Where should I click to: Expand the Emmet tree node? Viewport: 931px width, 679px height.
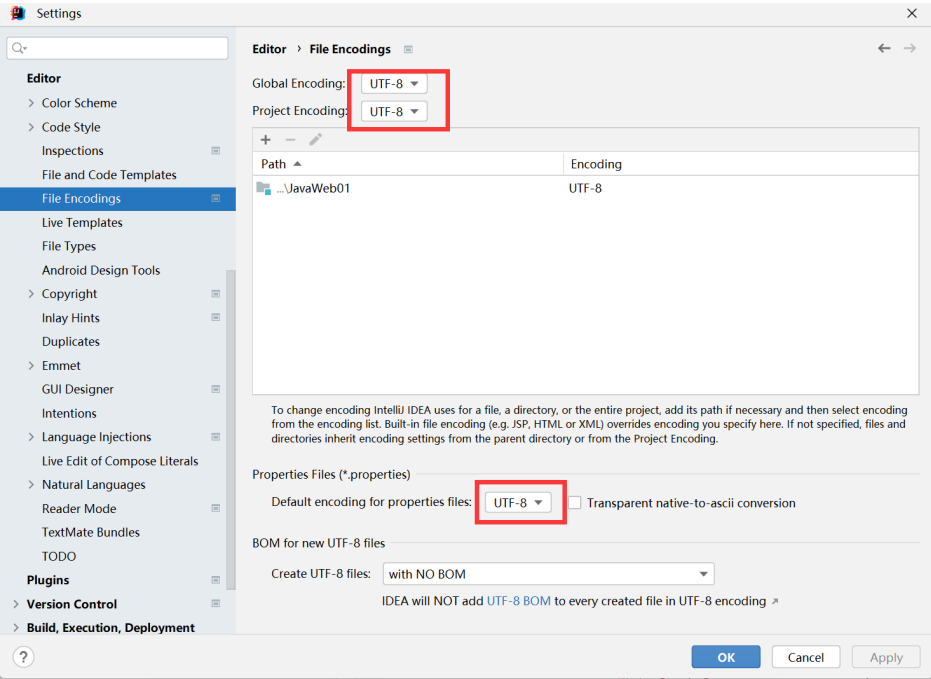click(x=31, y=366)
